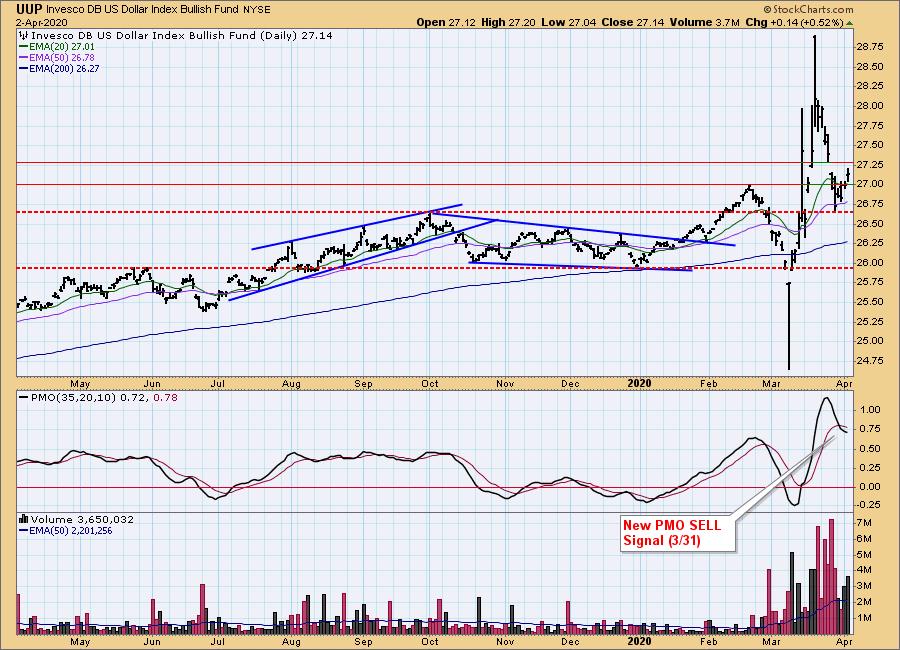Click the 0.00 PMO axis label
The height and width of the screenshot is (650, 900).
pyautogui.click(x=871, y=487)
